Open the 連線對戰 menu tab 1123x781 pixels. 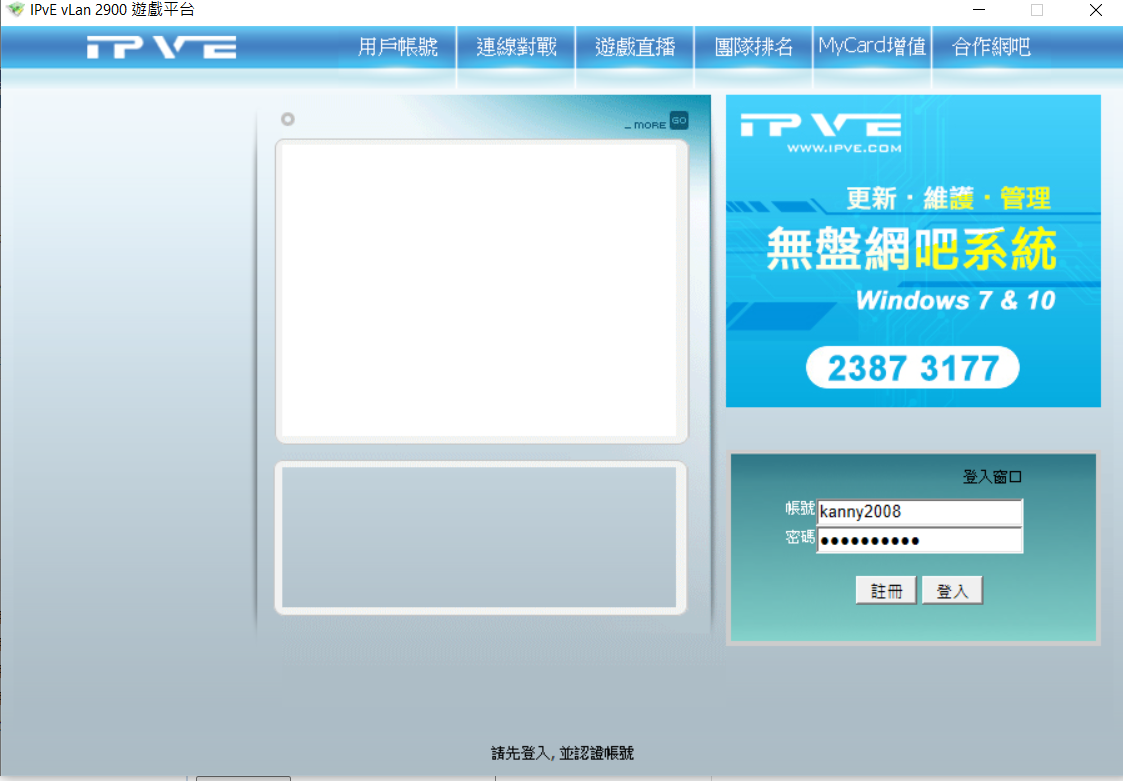coord(516,47)
